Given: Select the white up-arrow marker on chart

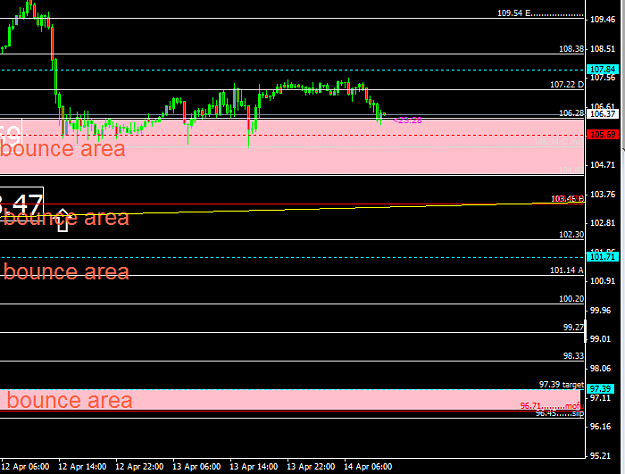Looking at the screenshot, I should pyautogui.click(x=63, y=220).
